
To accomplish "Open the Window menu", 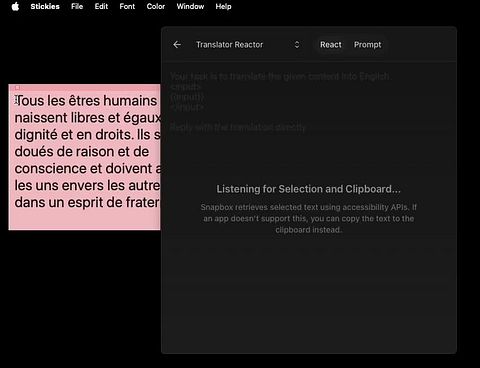I will 190,7.
